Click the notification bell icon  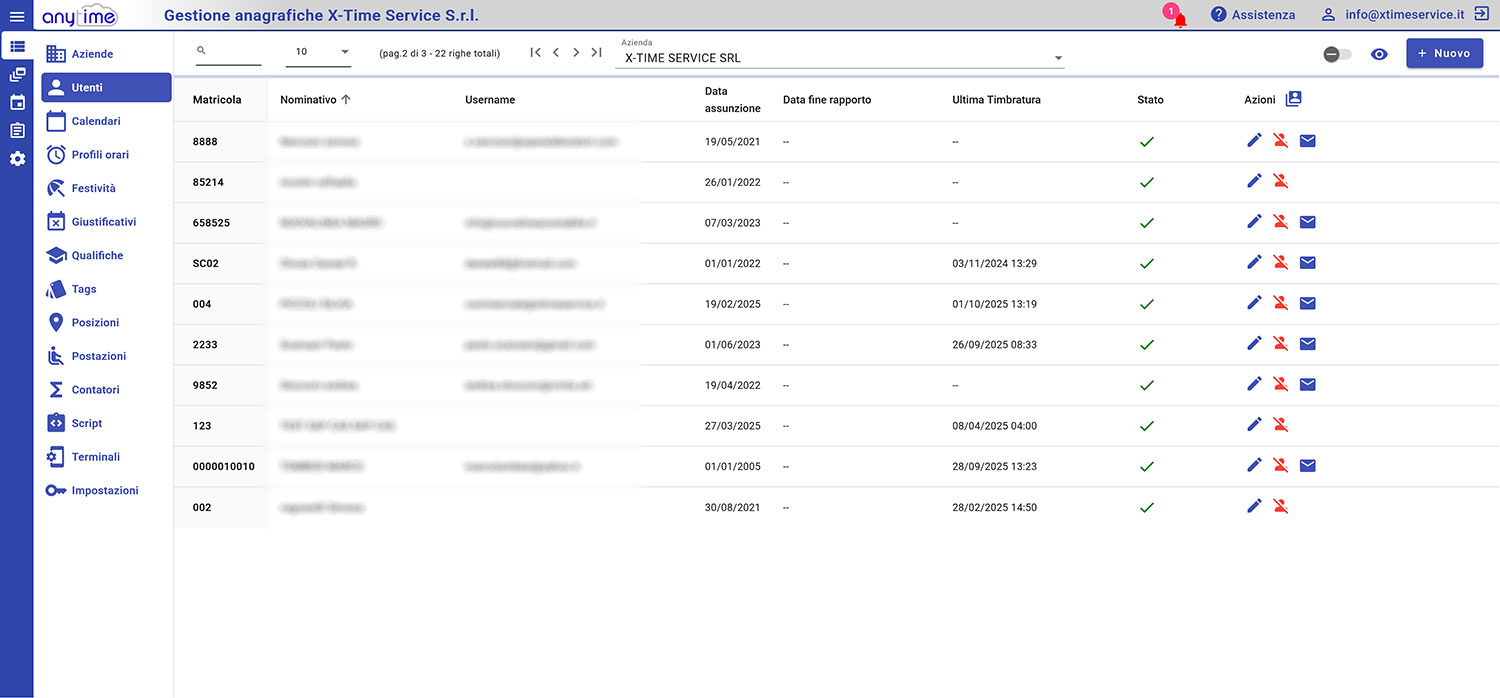tap(1179, 17)
